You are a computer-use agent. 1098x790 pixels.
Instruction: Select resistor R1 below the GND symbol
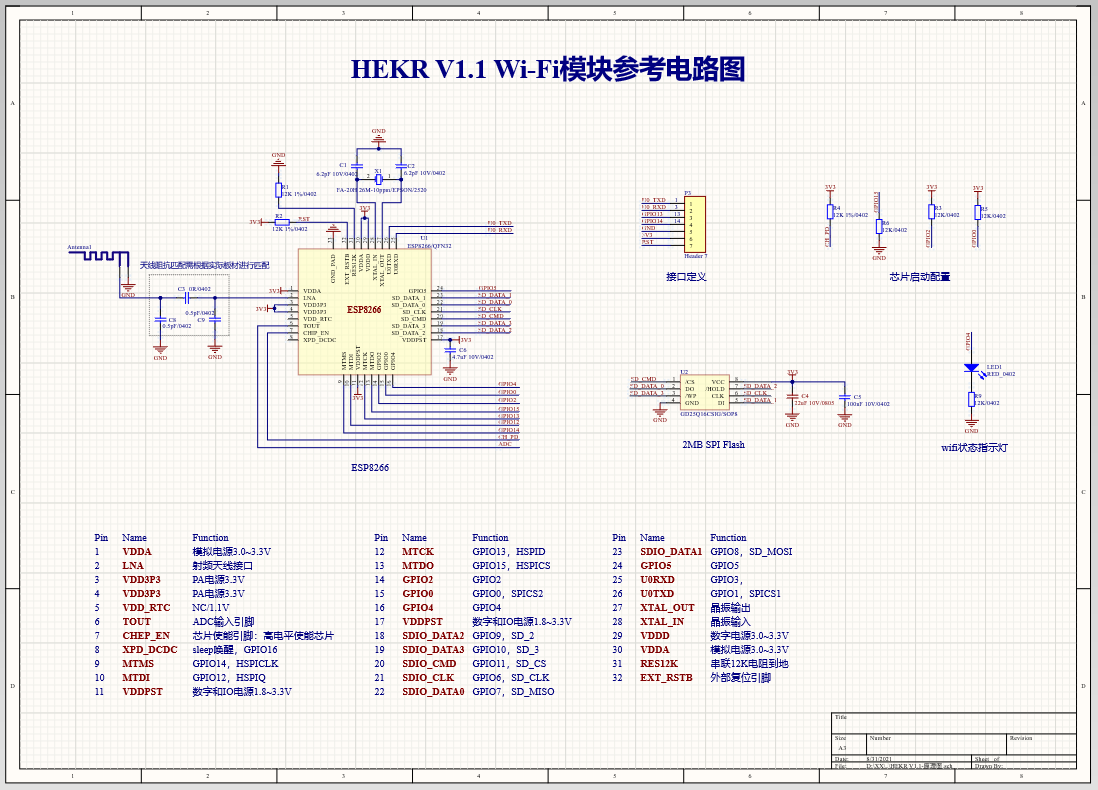coord(278,190)
